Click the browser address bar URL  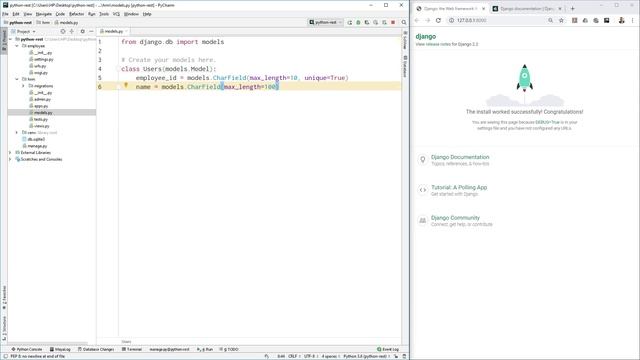tap(471, 20)
